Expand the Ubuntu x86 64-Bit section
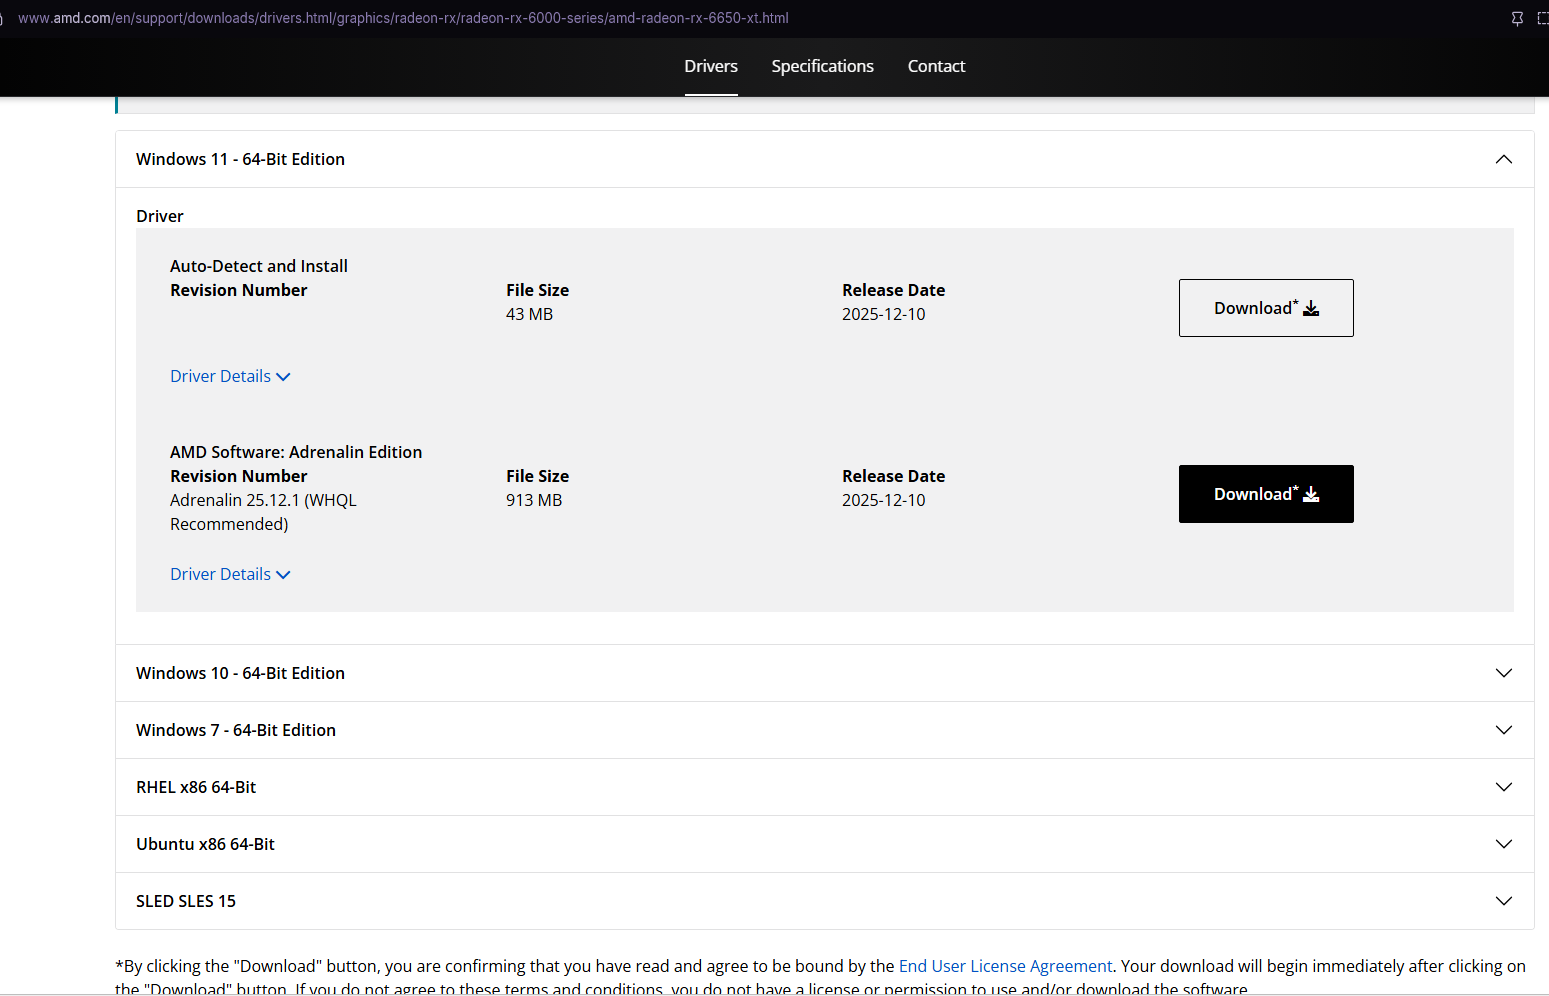The width and height of the screenshot is (1549, 996). coord(205,844)
